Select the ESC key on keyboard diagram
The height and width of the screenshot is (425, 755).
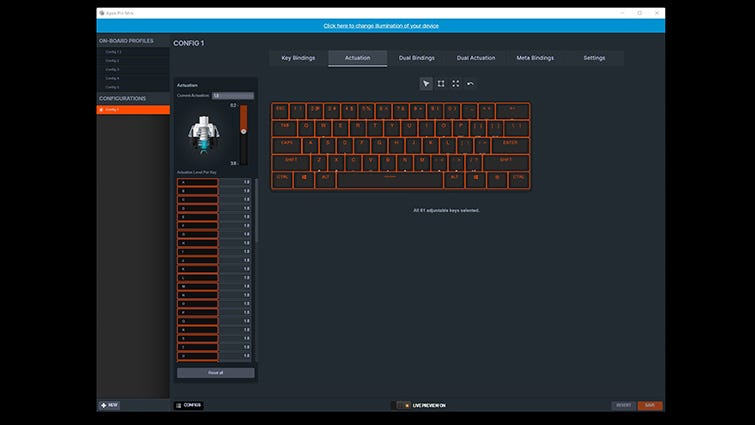tap(281, 111)
